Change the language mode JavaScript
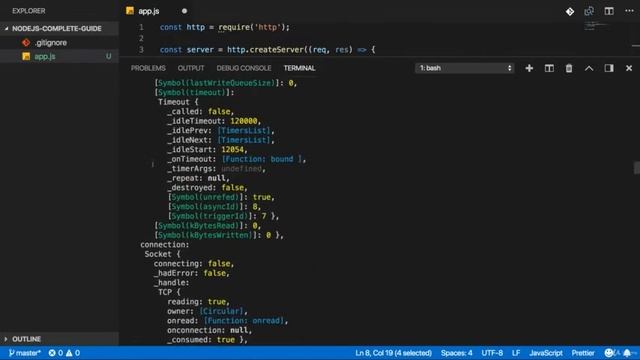 pos(546,353)
